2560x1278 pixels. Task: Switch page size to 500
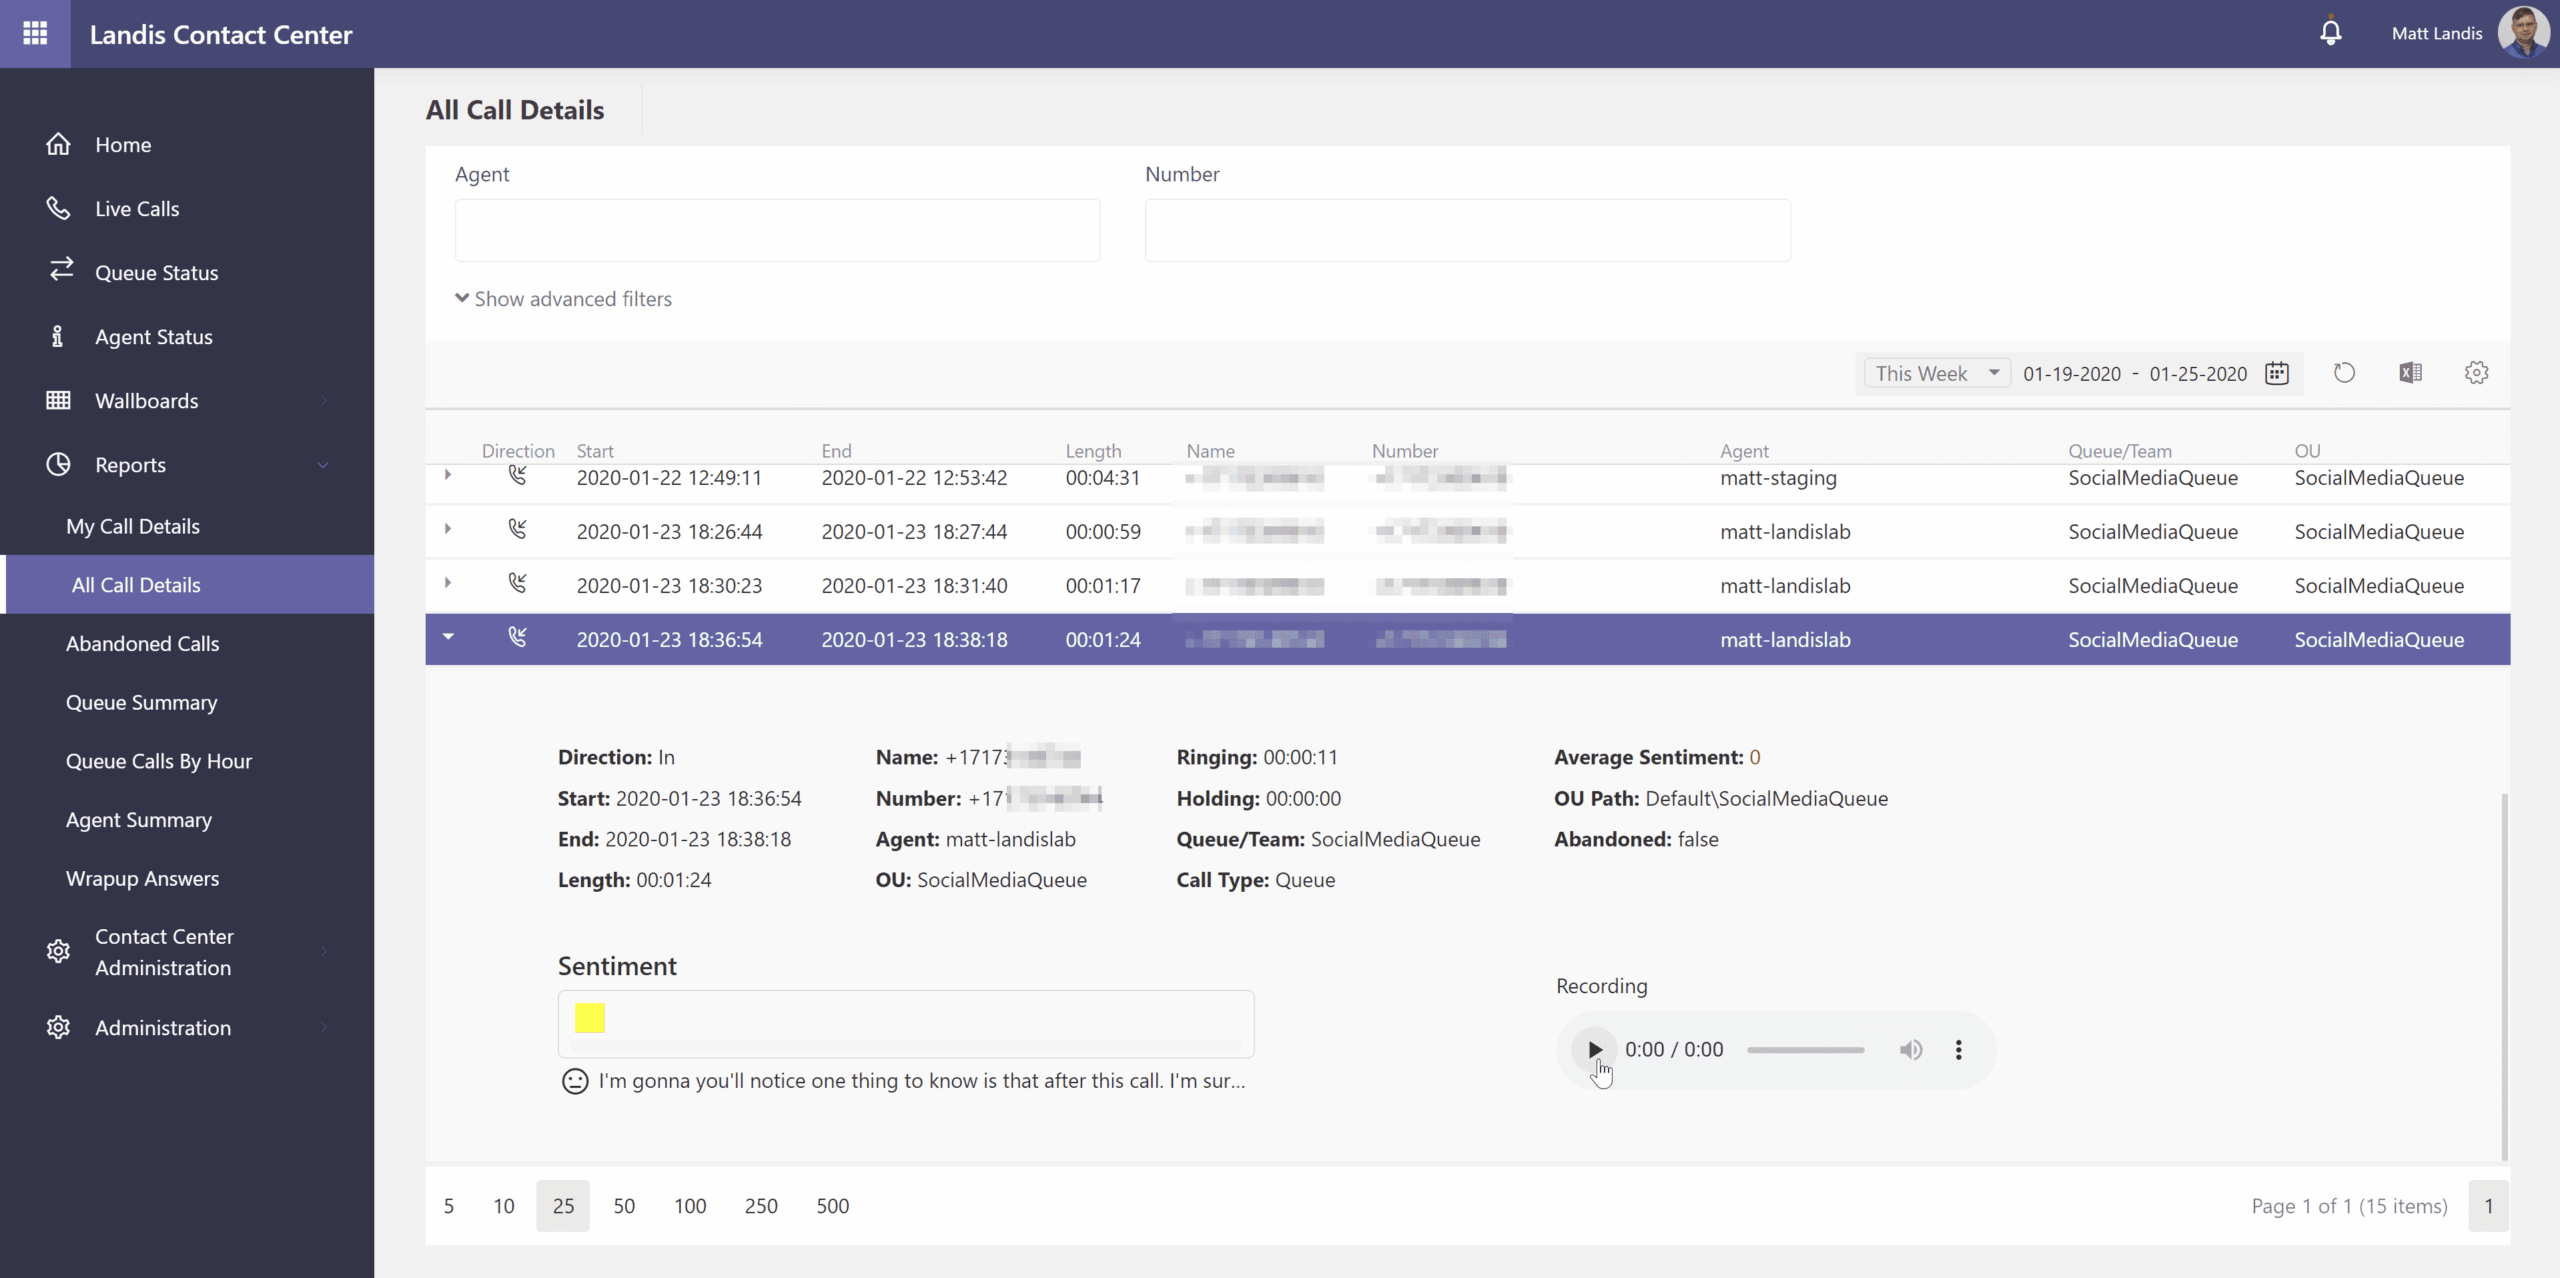click(x=831, y=1205)
